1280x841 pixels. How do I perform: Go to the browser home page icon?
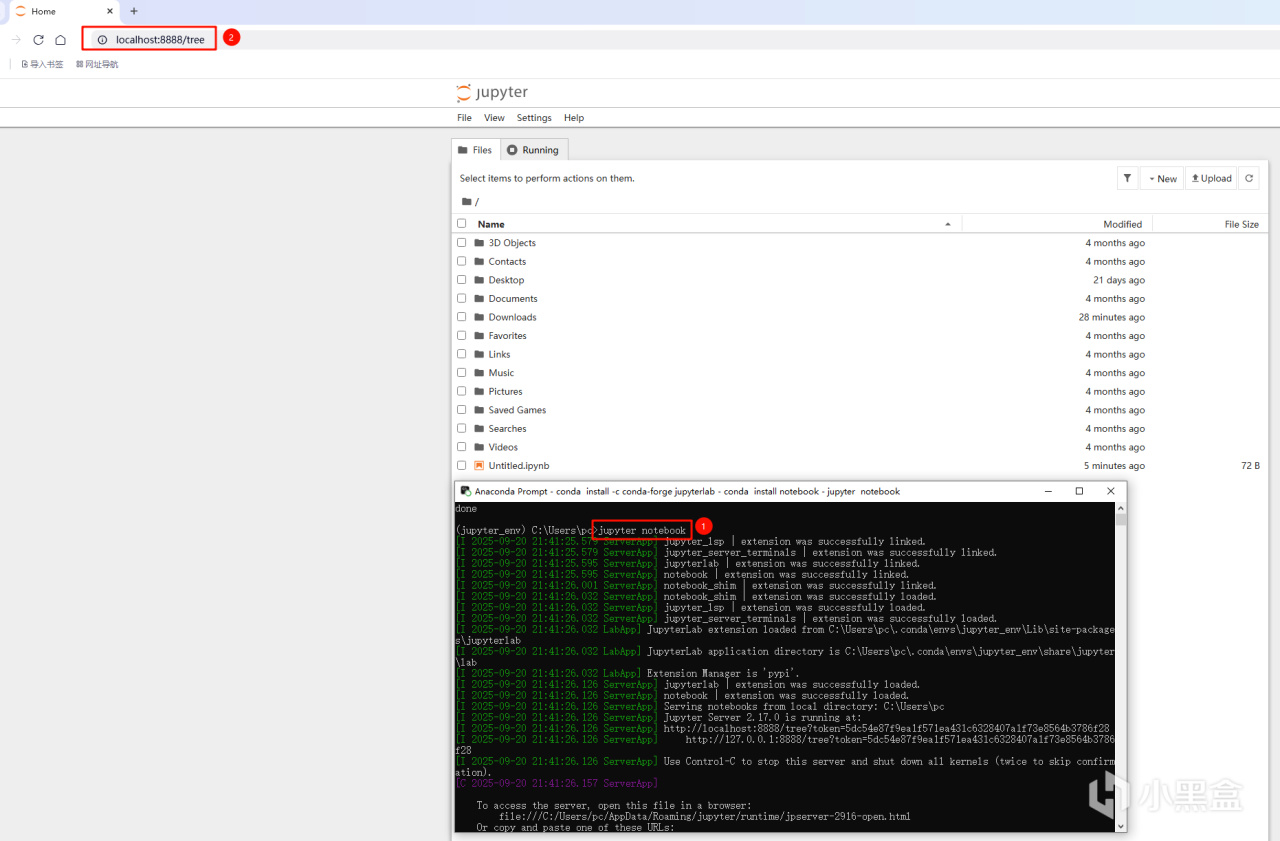tap(60, 40)
